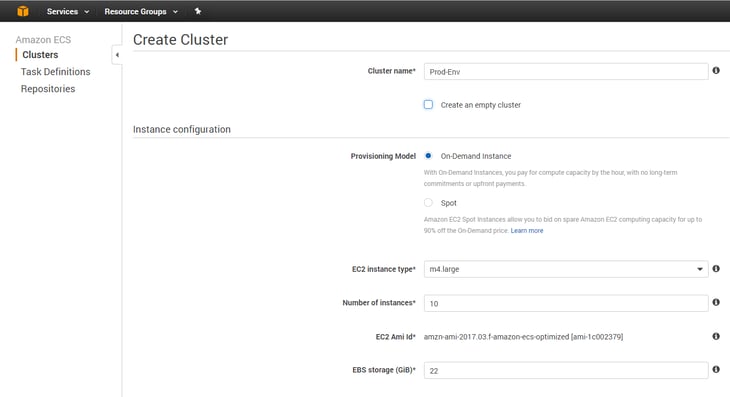Click info icon beside Number of instances
Screen dimensions: 730x397
[x=716, y=303]
